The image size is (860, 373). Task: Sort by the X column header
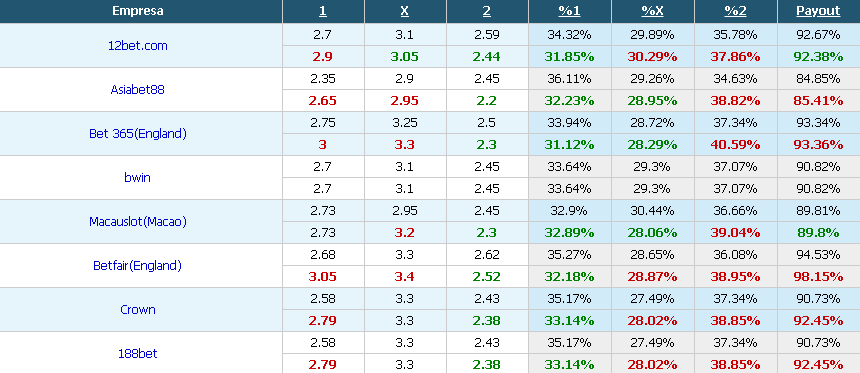pos(405,11)
